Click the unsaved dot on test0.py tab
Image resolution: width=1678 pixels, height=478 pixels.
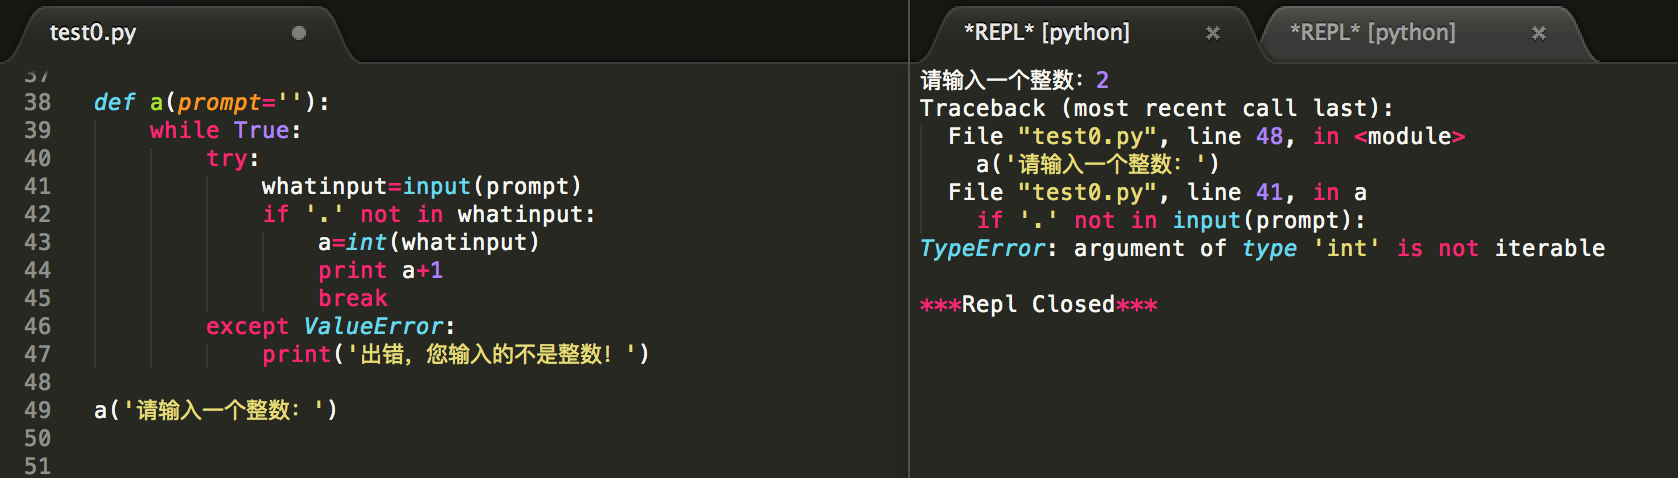[x=298, y=33]
